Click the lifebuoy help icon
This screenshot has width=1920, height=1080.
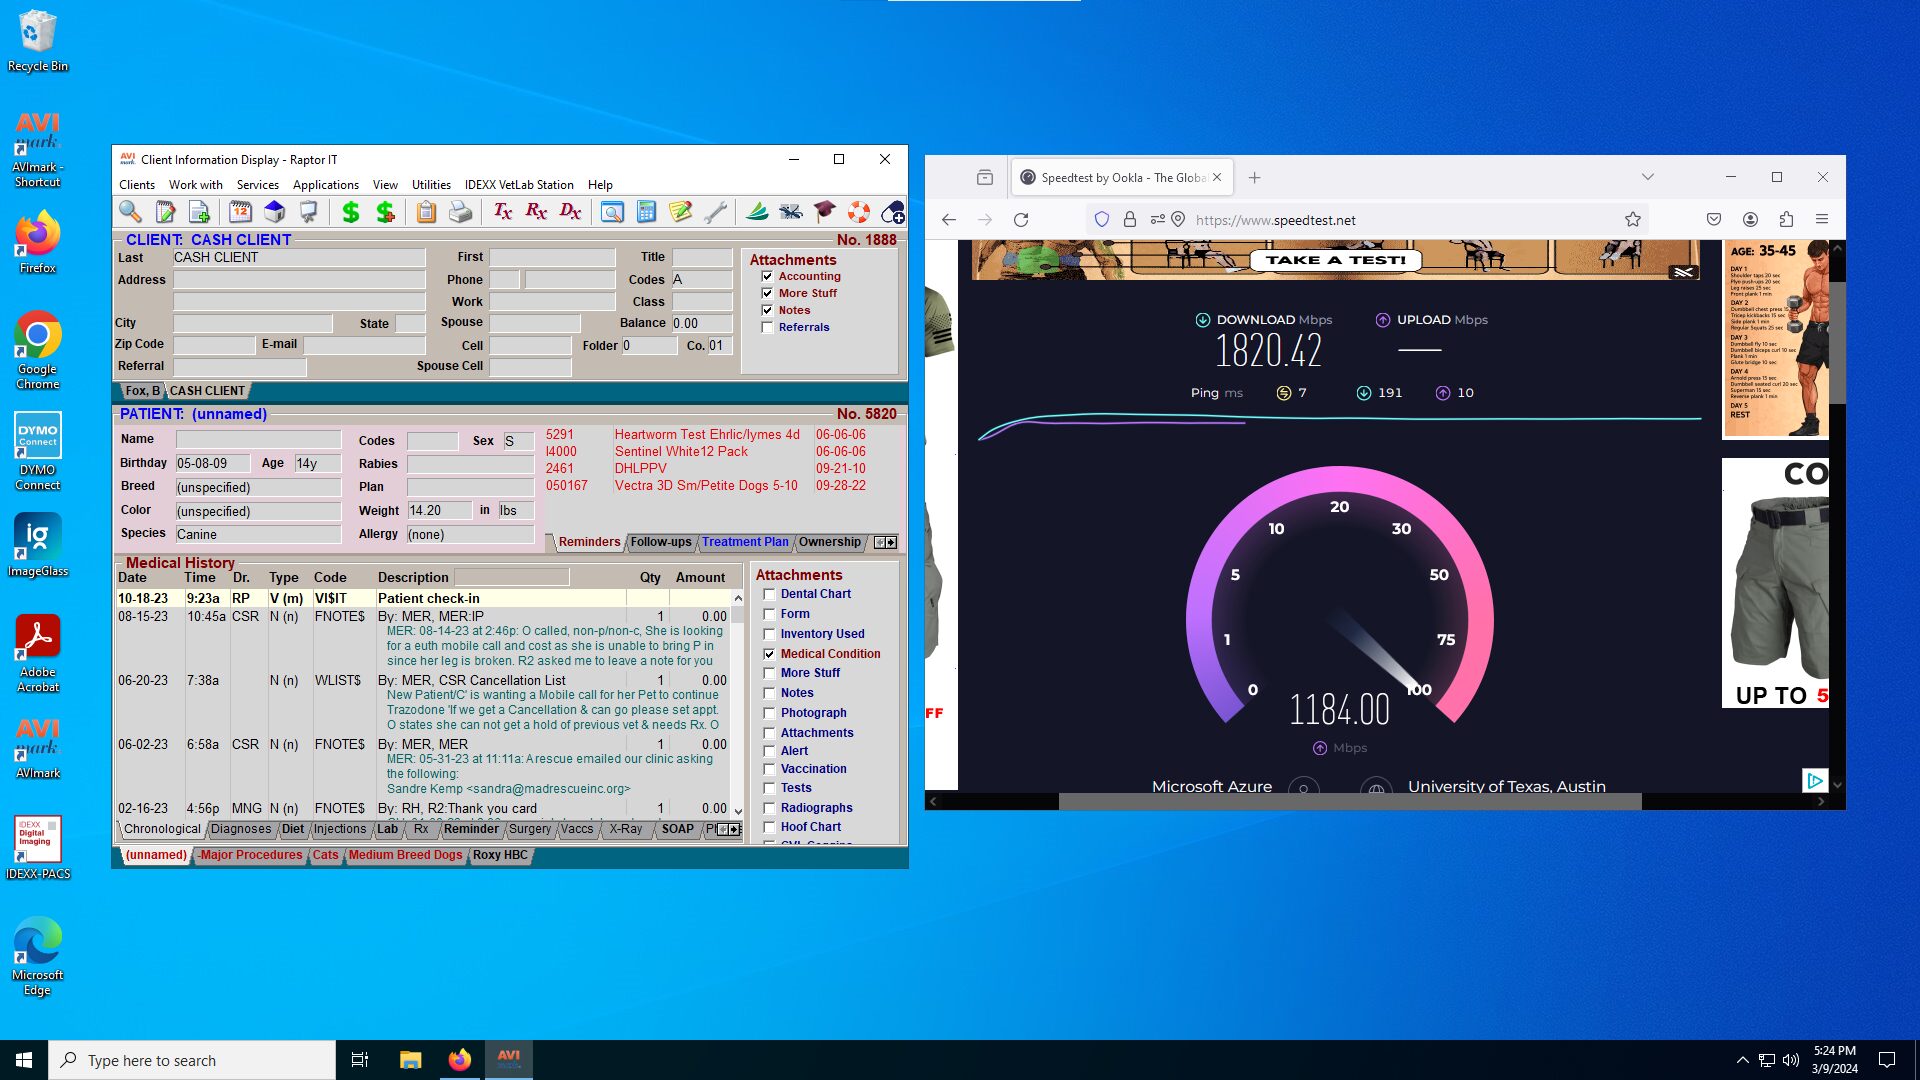(x=859, y=212)
